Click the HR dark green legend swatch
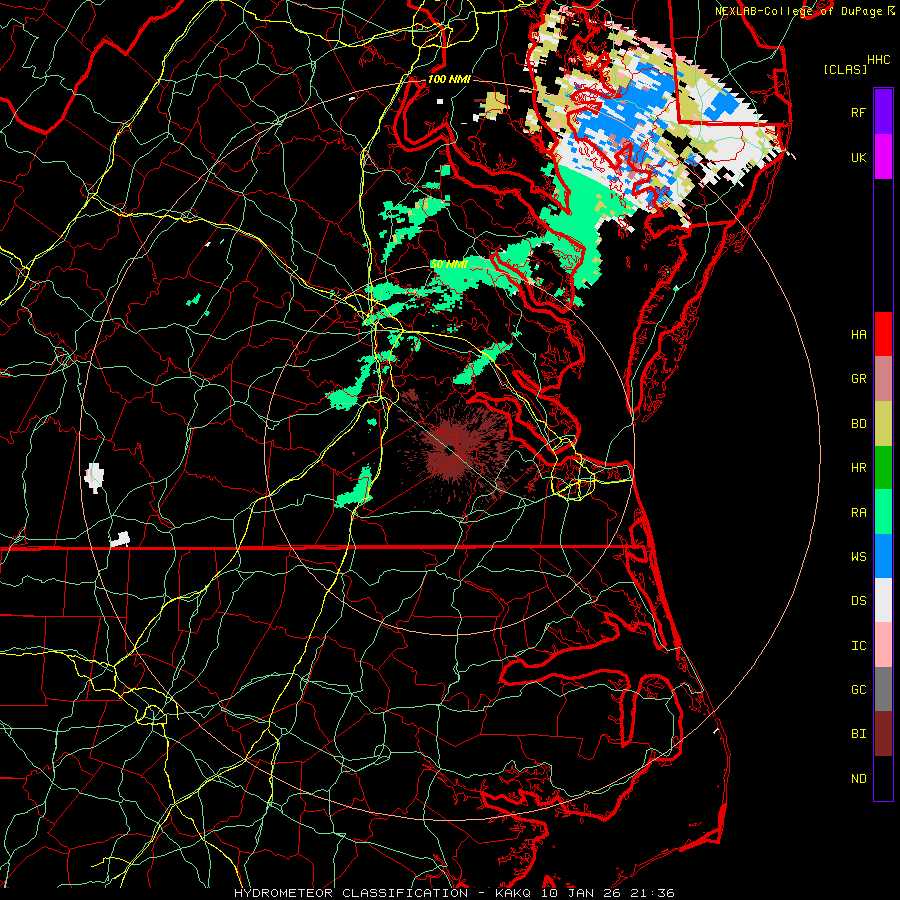The image size is (900, 900). [x=883, y=467]
